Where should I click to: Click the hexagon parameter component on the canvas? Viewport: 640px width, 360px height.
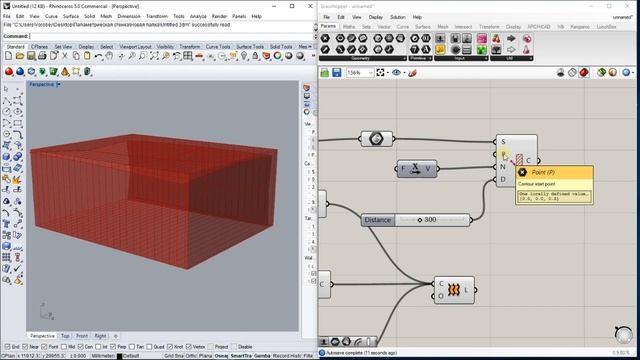[376, 139]
